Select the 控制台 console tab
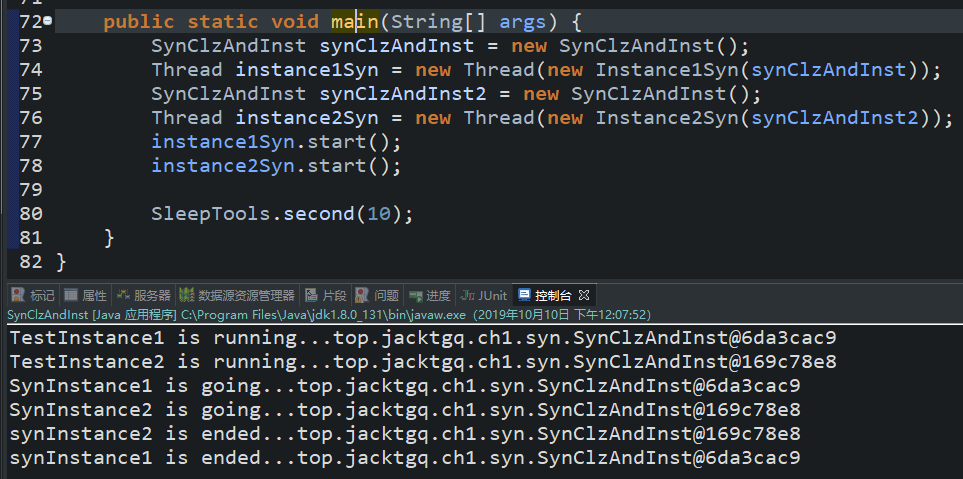 coord(545,295)
